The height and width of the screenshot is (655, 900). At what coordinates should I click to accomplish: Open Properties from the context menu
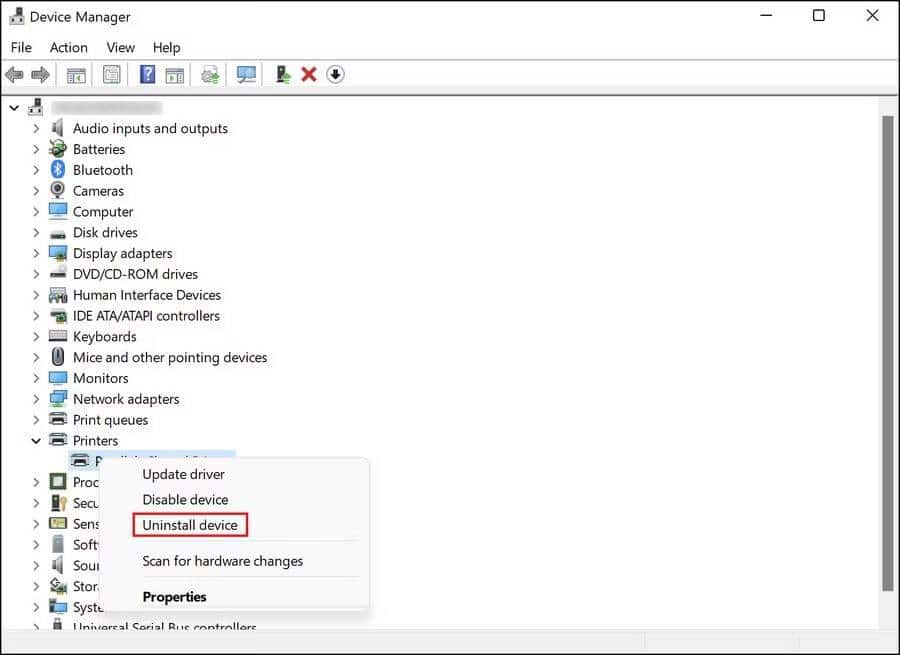(174, 596)
